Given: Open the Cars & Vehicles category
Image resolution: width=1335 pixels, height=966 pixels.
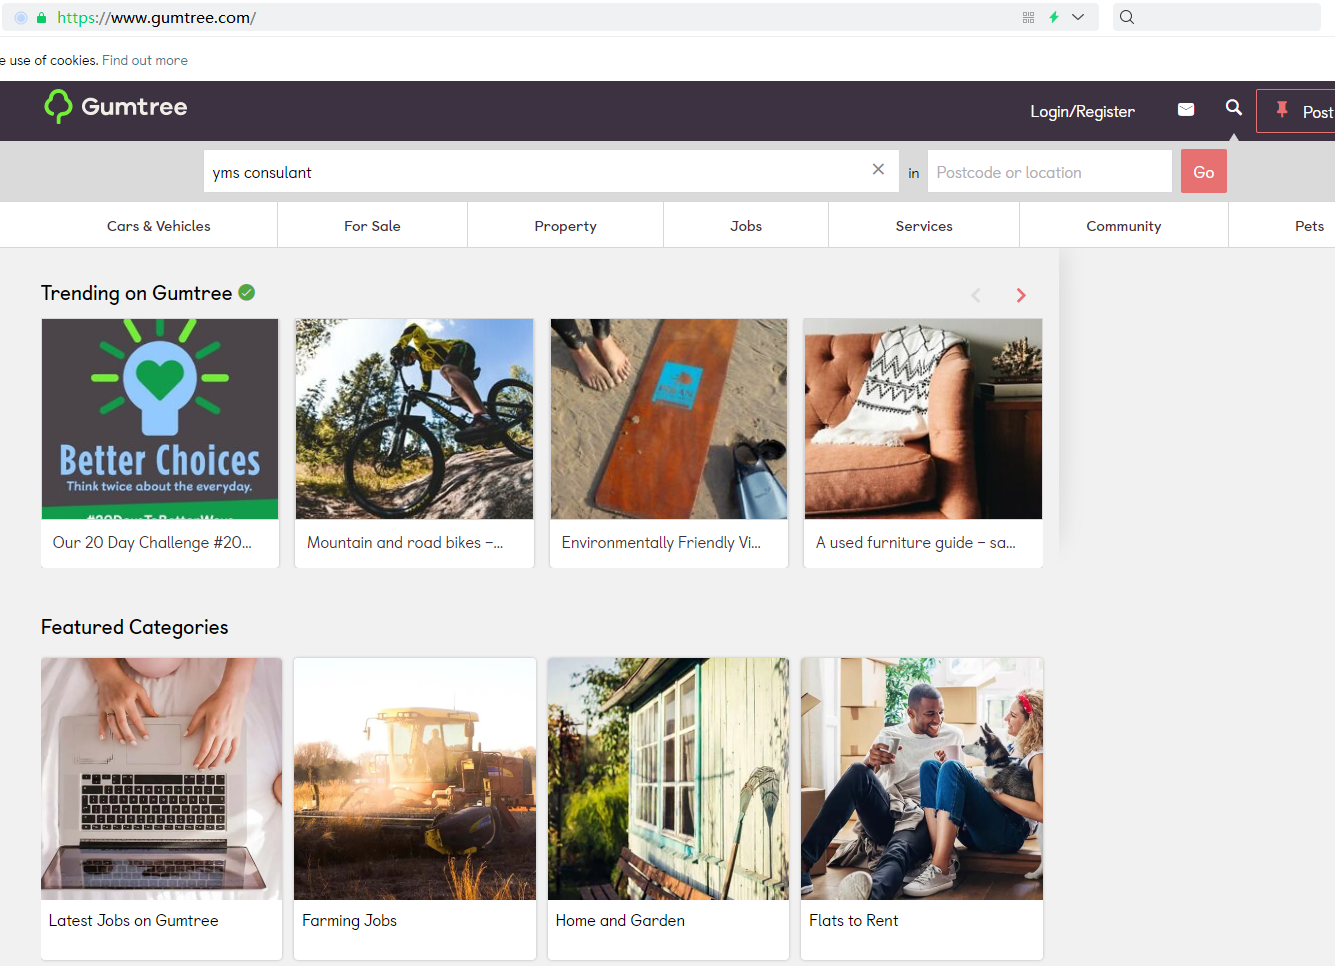Looking at the screenshot, I should click(158, 226).
